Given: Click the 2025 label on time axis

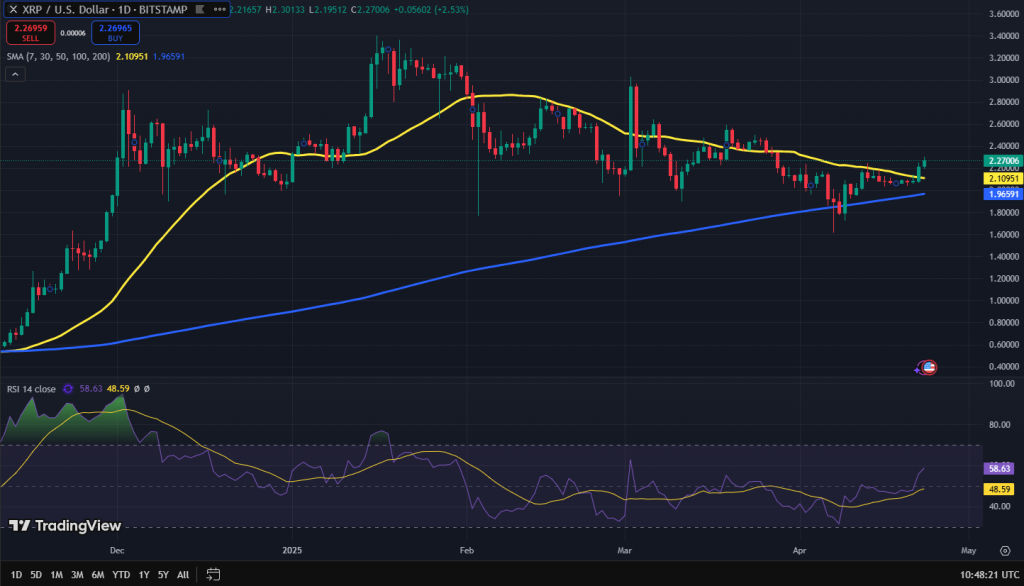Looking at the screenshot, I should tap(292, 551).
